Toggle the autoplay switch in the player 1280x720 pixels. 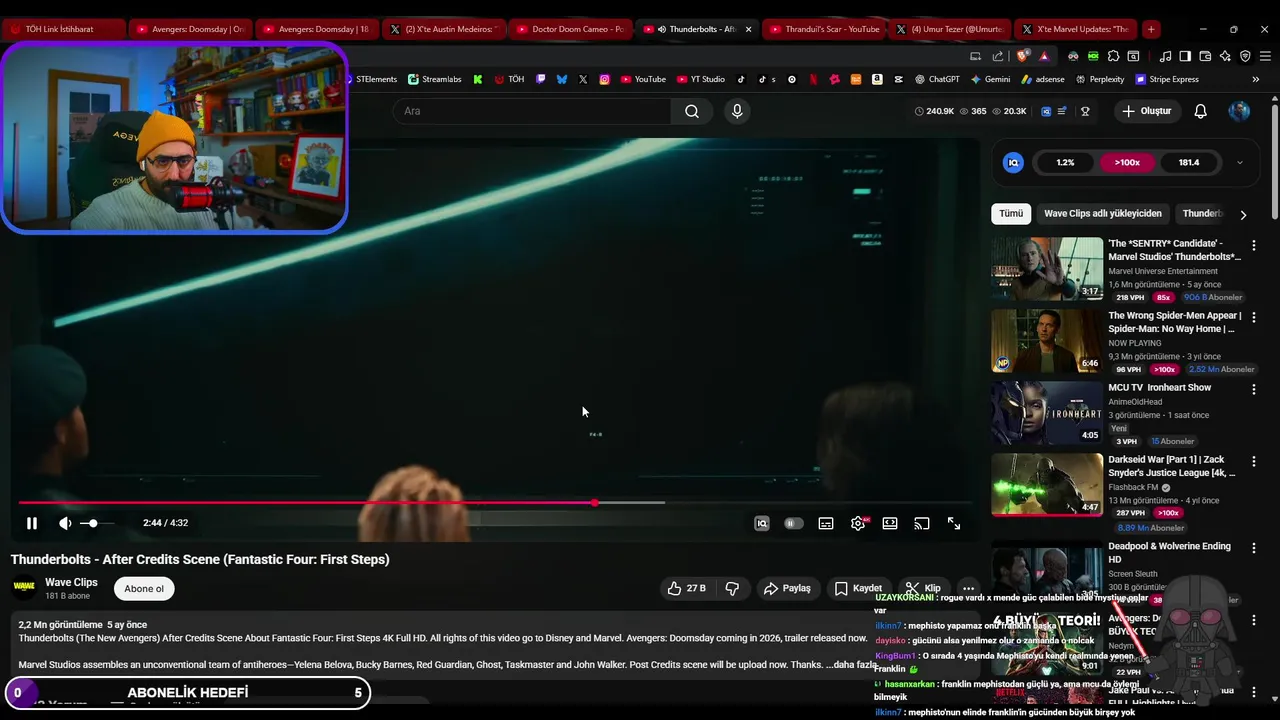pos(794,523)
